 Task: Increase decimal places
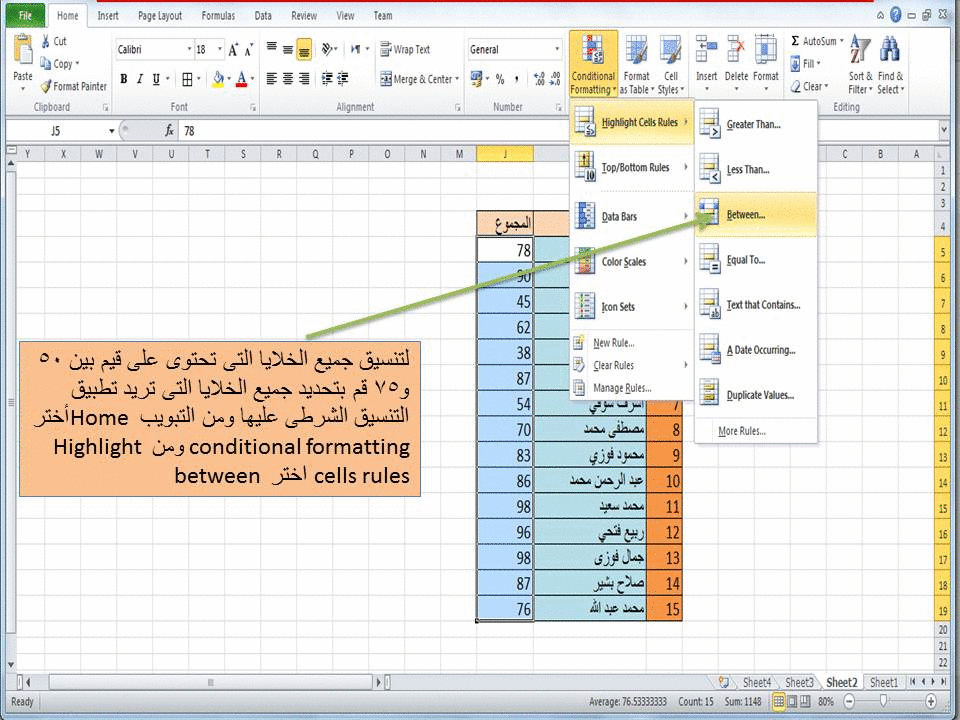click(539, 77)
